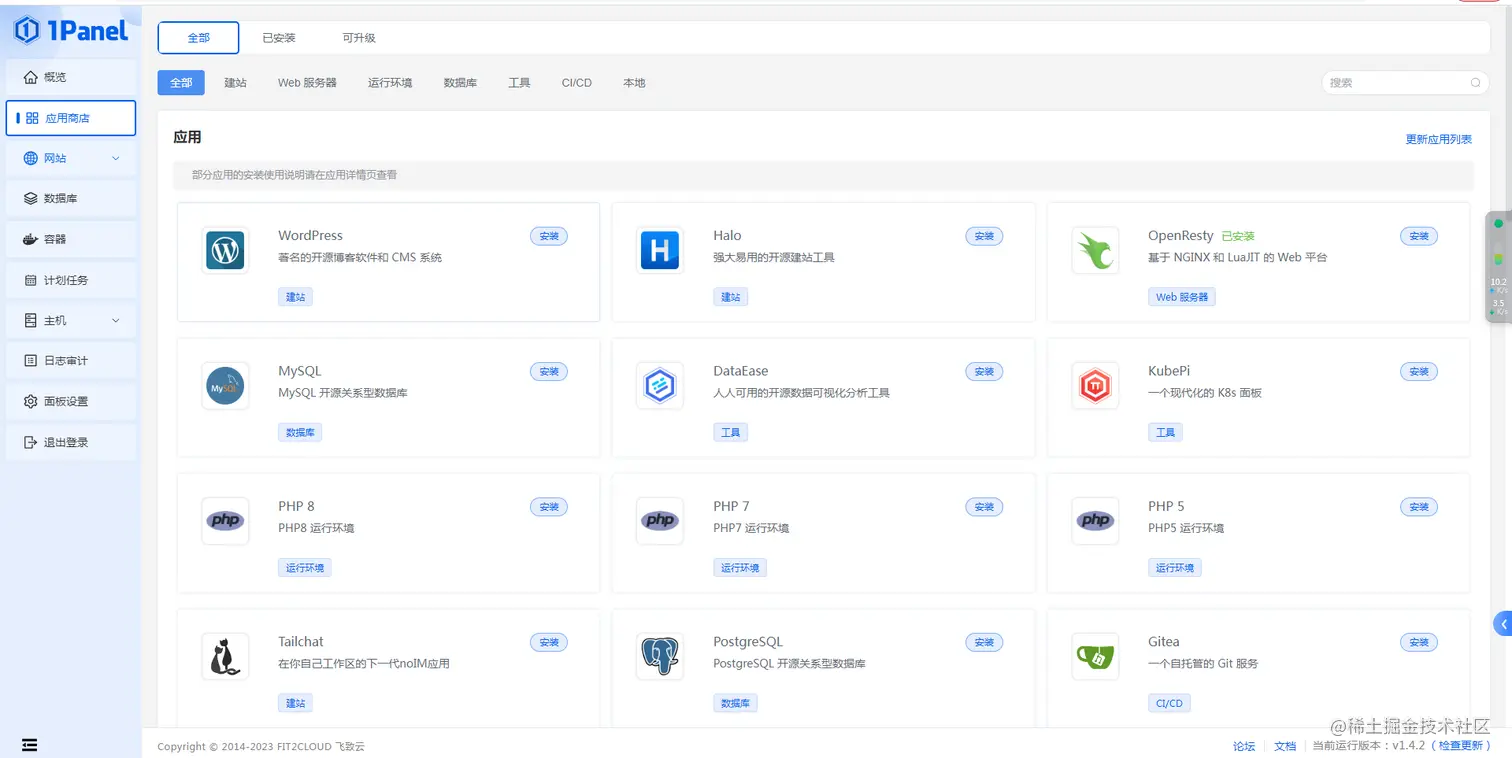Select the top 全部 tab
The image size is (1512, 758).
199,38
